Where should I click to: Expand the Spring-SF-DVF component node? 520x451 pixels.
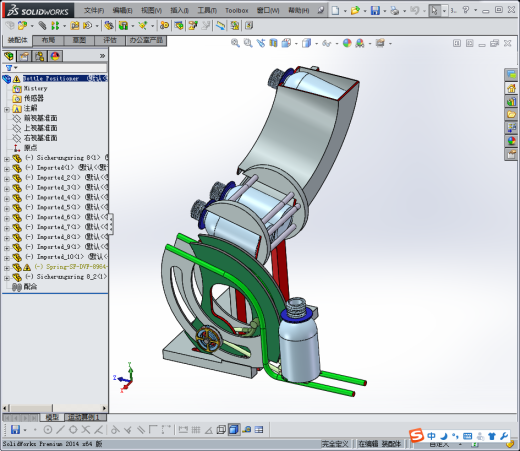7,268
